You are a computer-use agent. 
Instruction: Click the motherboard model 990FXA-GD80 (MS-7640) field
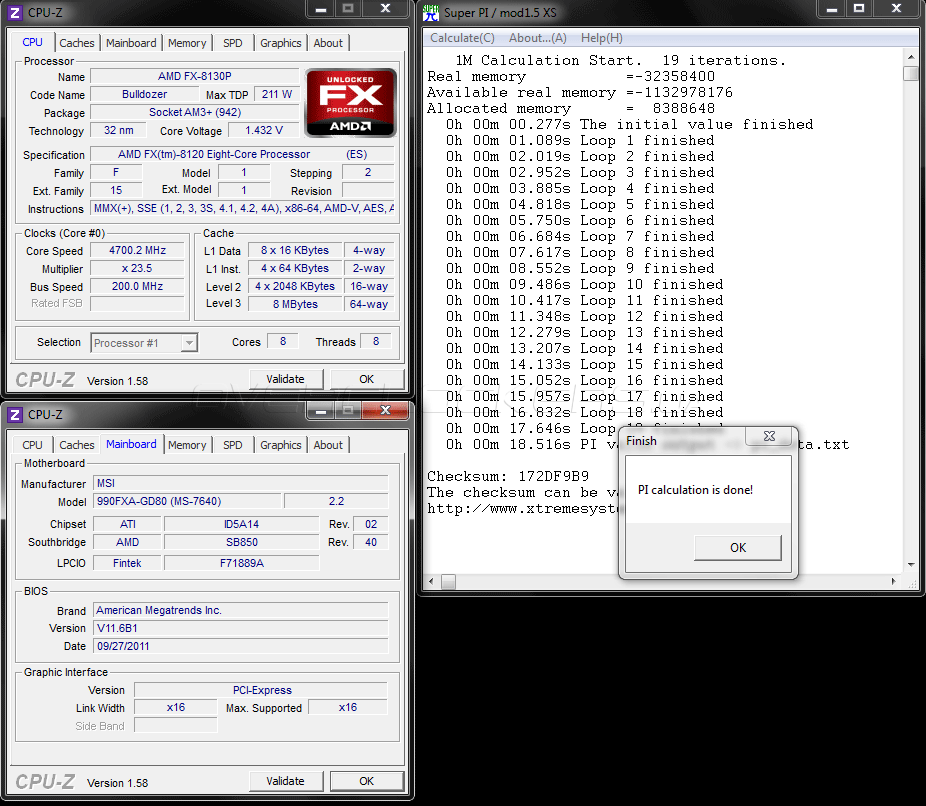[x=187, y=501]
